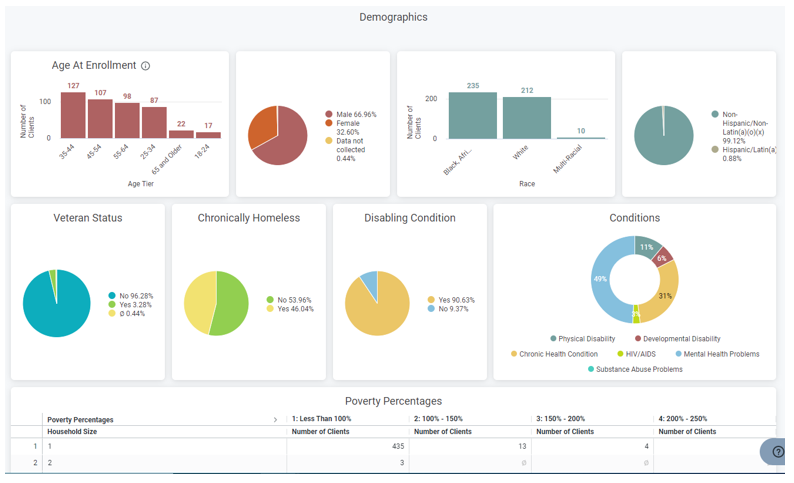Viewport: 794px width, 483px height.
Task: Click the Poverty Percentages pivot header
Action: [81, 420]
